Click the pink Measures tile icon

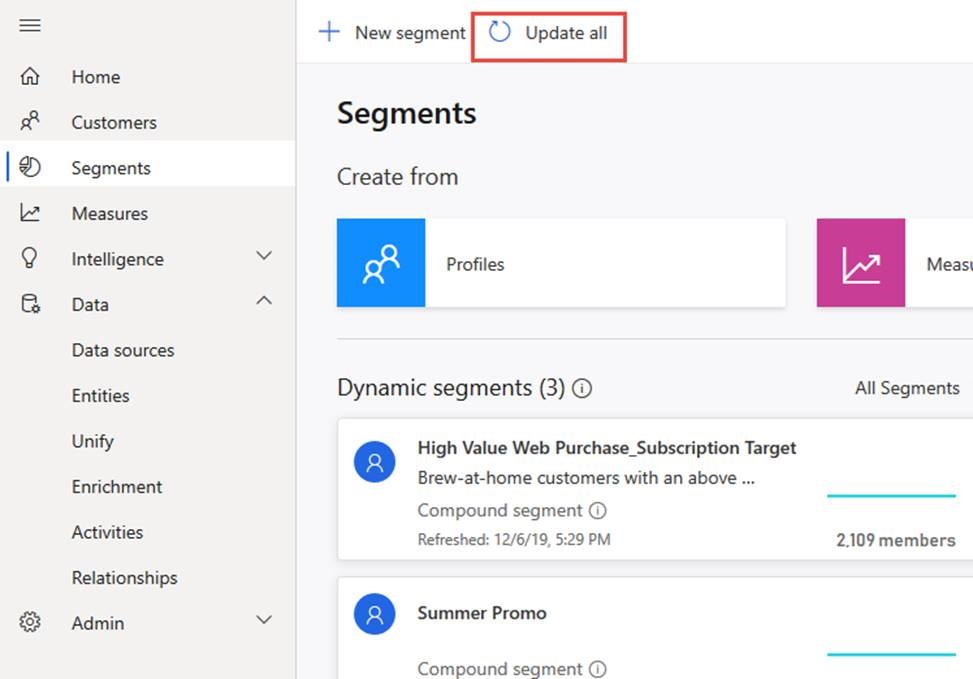[x=860, y=263]
